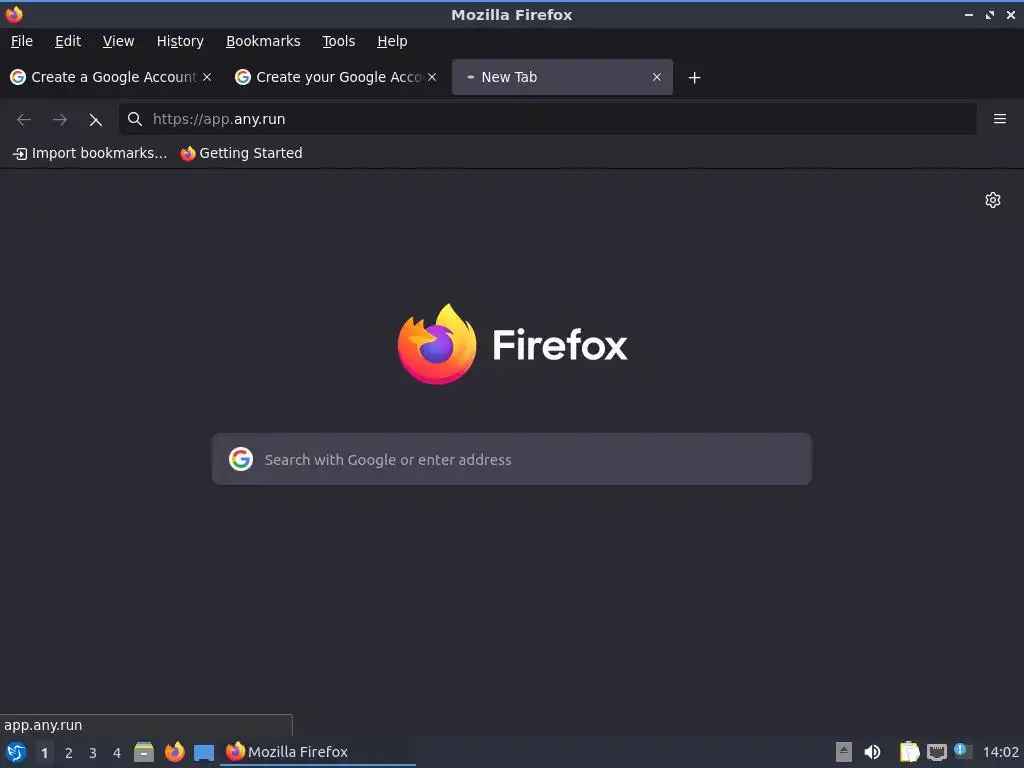Click the Google logo in search box
1024x768 pixels.
pos(241,459)
